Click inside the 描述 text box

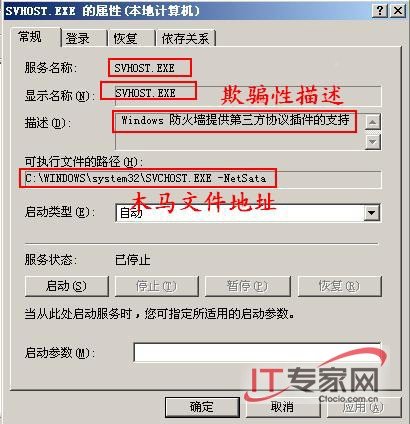239,131
